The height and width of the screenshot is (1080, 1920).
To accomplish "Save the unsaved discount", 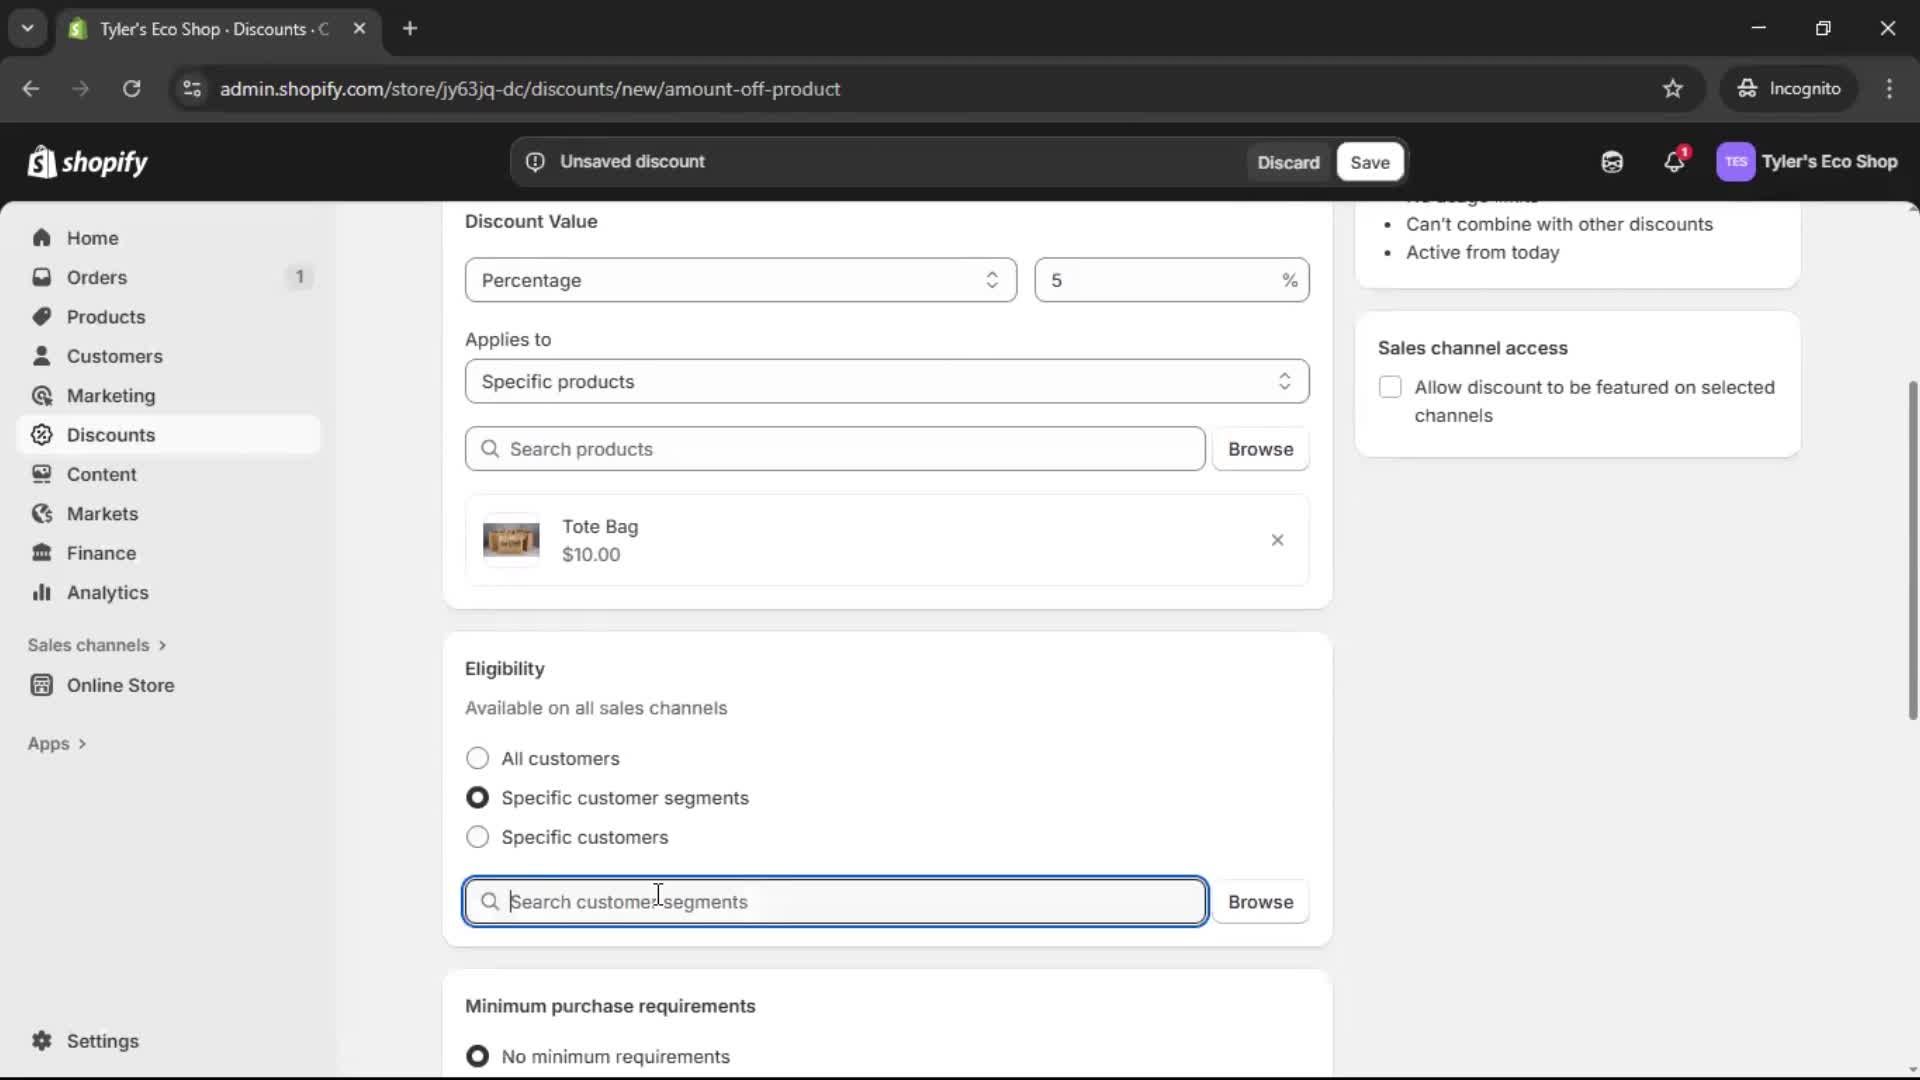I will 1369,162.
